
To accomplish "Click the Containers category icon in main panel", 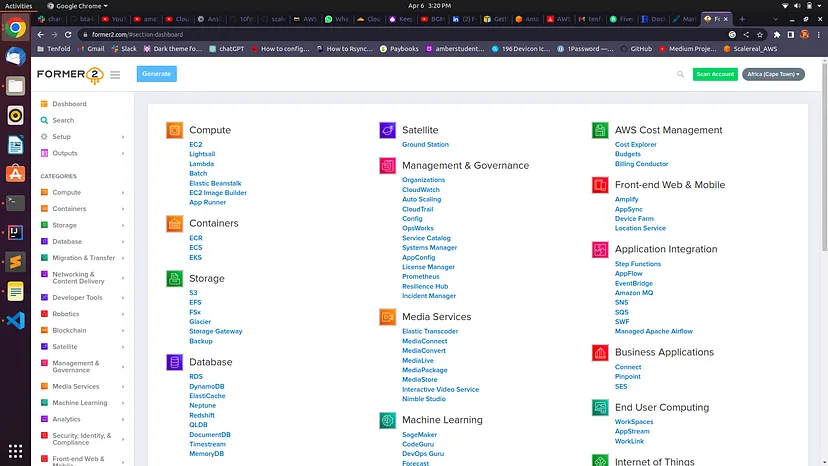I will pos(174,223).
